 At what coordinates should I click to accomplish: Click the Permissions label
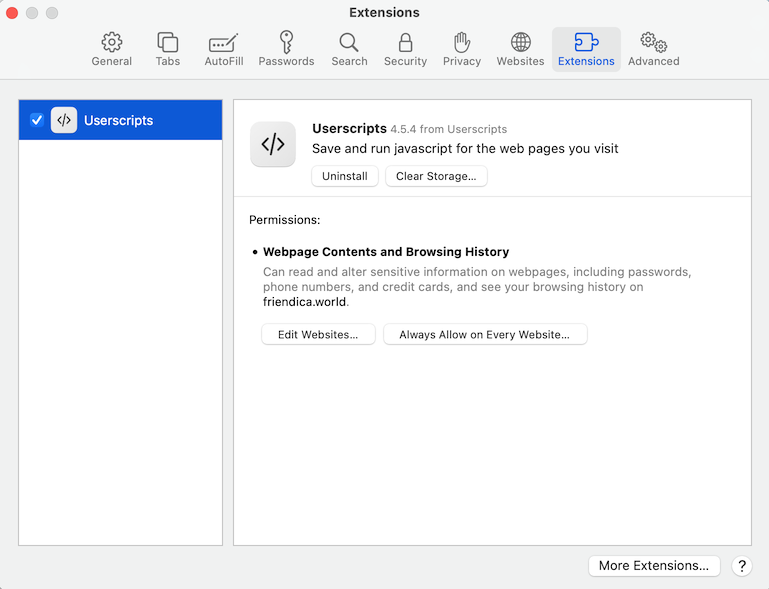point(284,220)
